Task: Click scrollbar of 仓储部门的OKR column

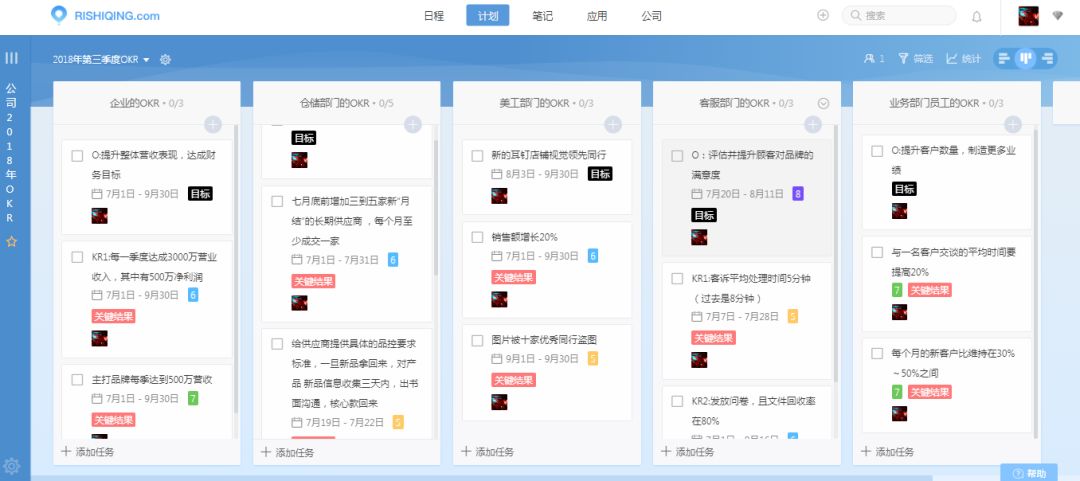Action: click(435, 207)
